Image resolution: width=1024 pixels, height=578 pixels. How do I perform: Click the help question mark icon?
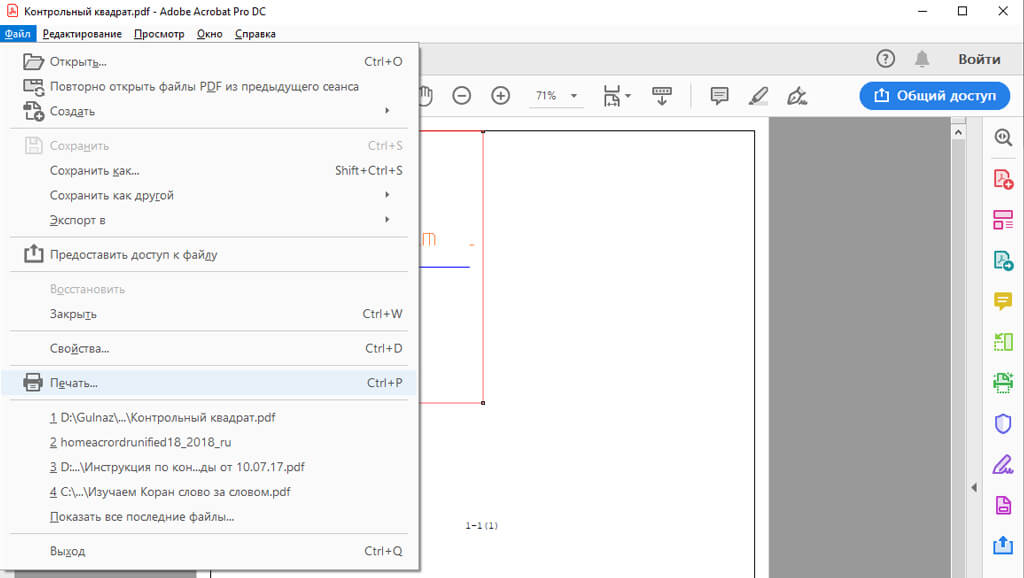885,59
